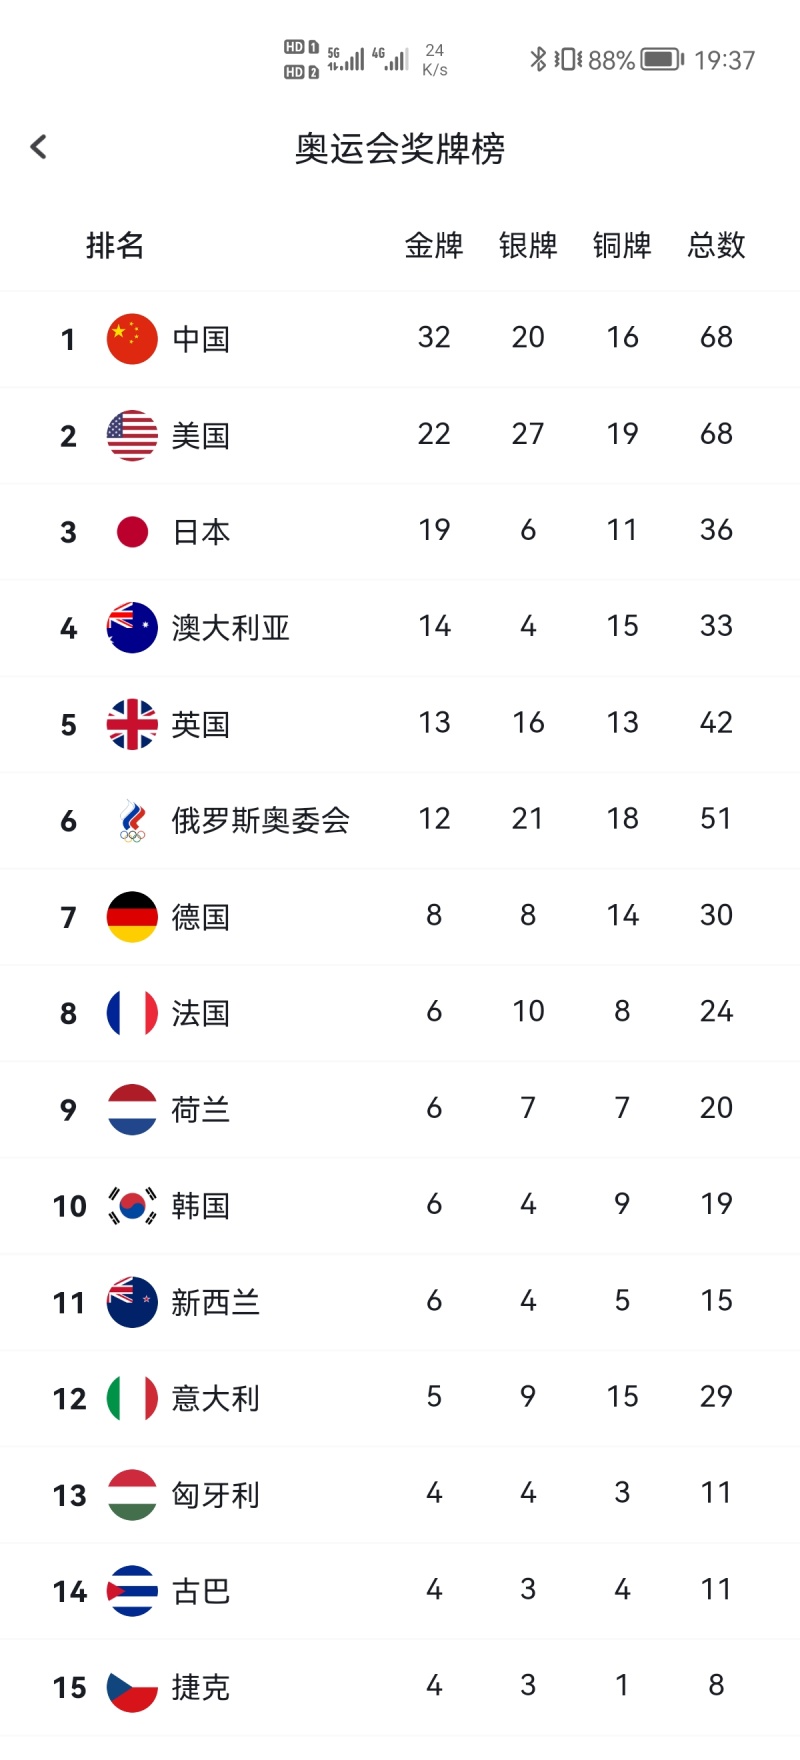Tap the Australia flag icon
The width and height of the screenshot is (800, 1760).
[x=132, y=628]
